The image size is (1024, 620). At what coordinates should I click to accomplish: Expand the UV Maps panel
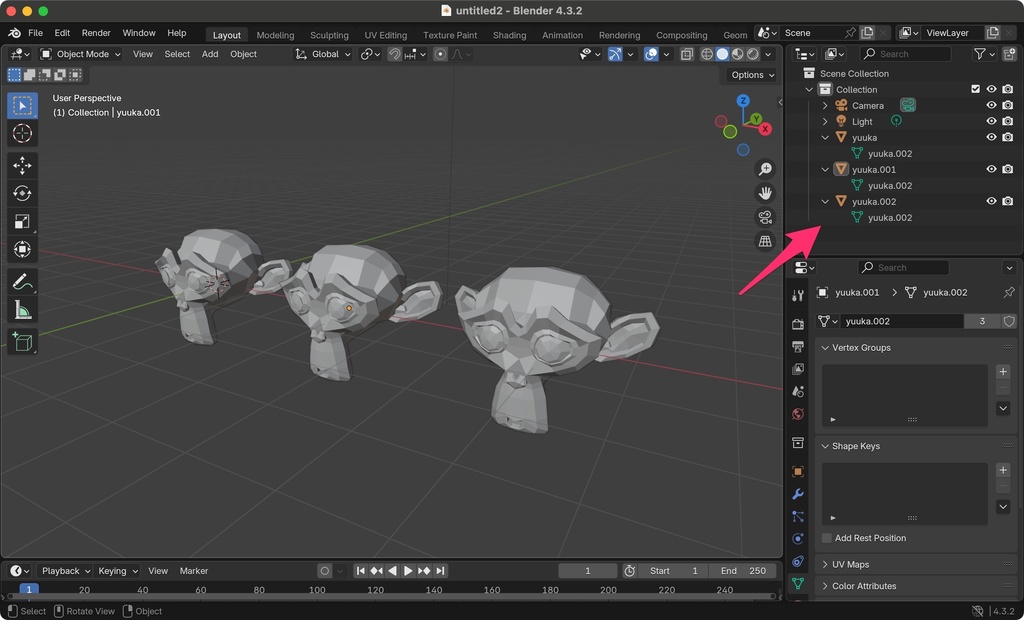coord(850,565)
